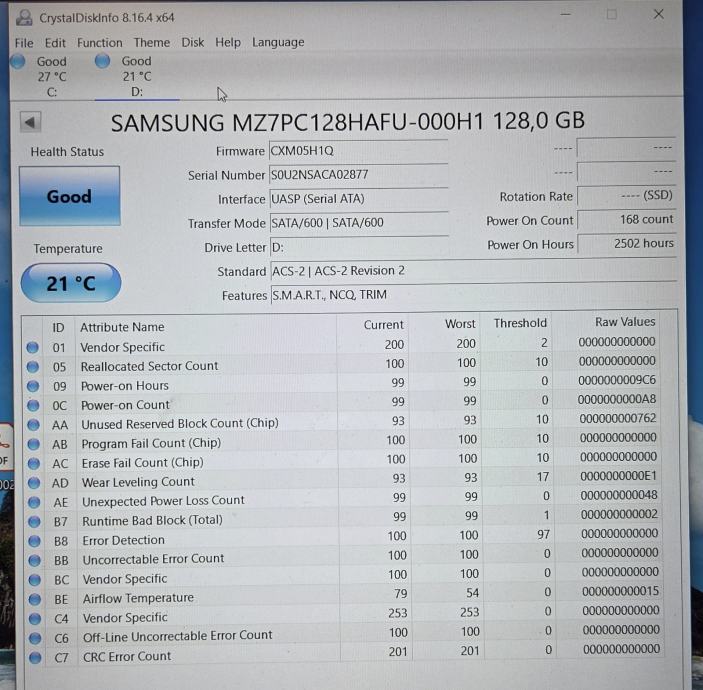This screenshot has height=690, width=703.
Task: Click the Attribute Name column header
Action: (x=122, y=327)
